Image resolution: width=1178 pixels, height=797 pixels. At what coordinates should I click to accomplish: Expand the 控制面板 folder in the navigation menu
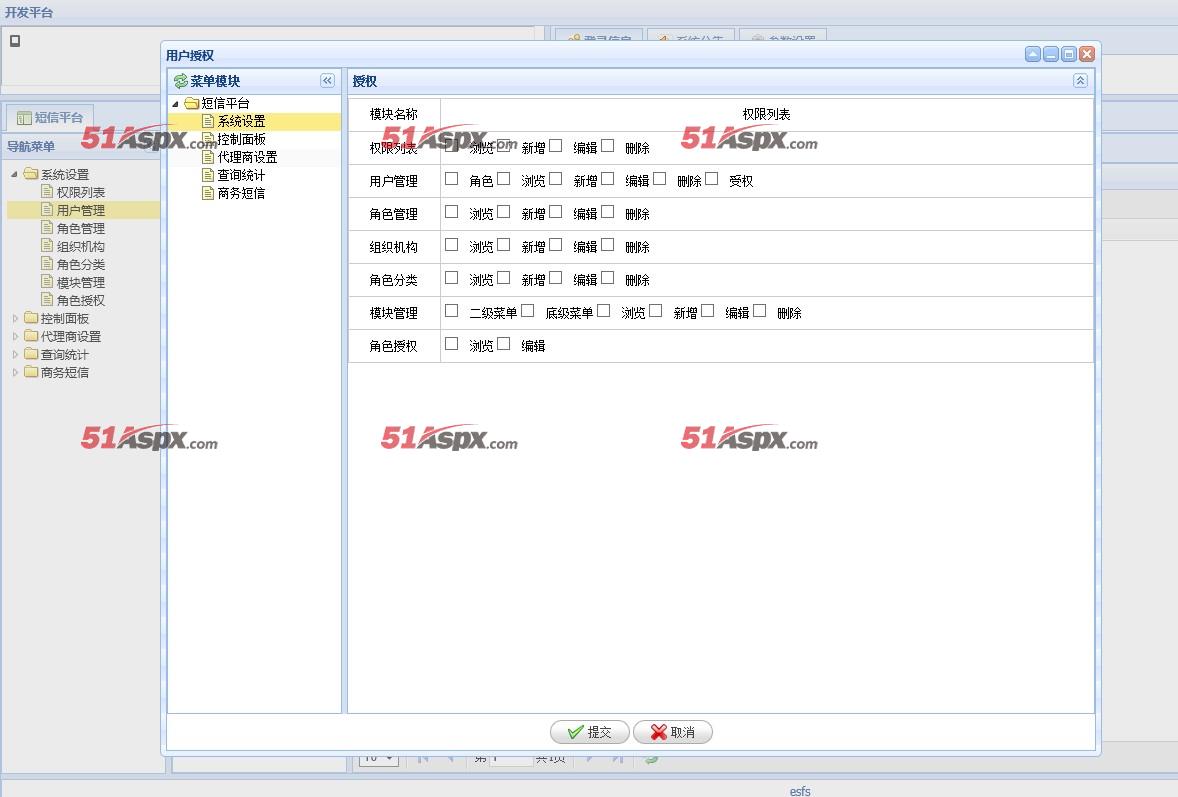coord(15,318)
